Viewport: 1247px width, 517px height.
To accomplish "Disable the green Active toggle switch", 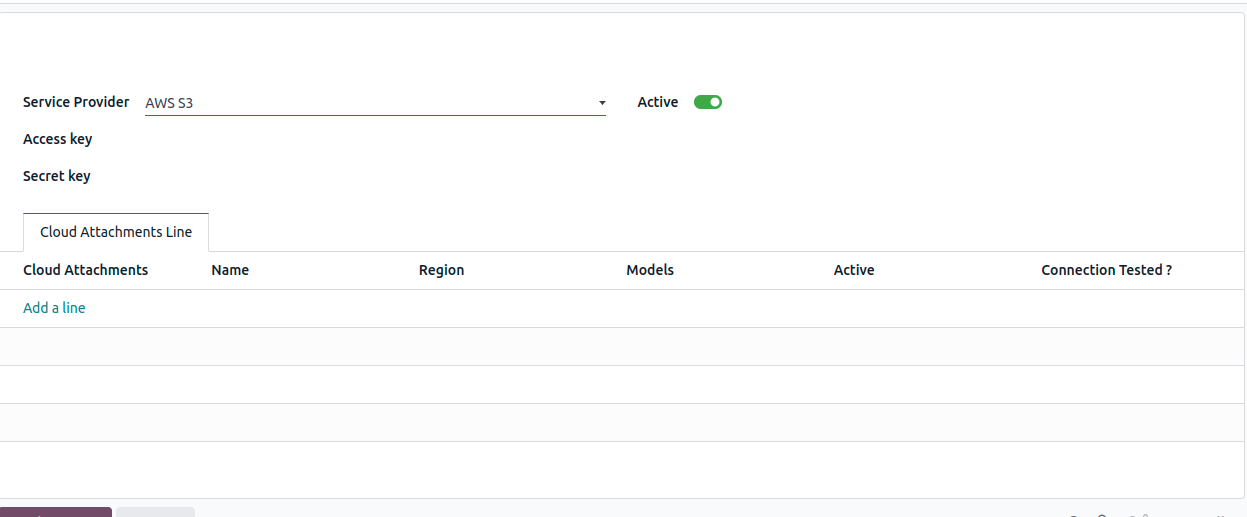I will click(x=708, y=102).
